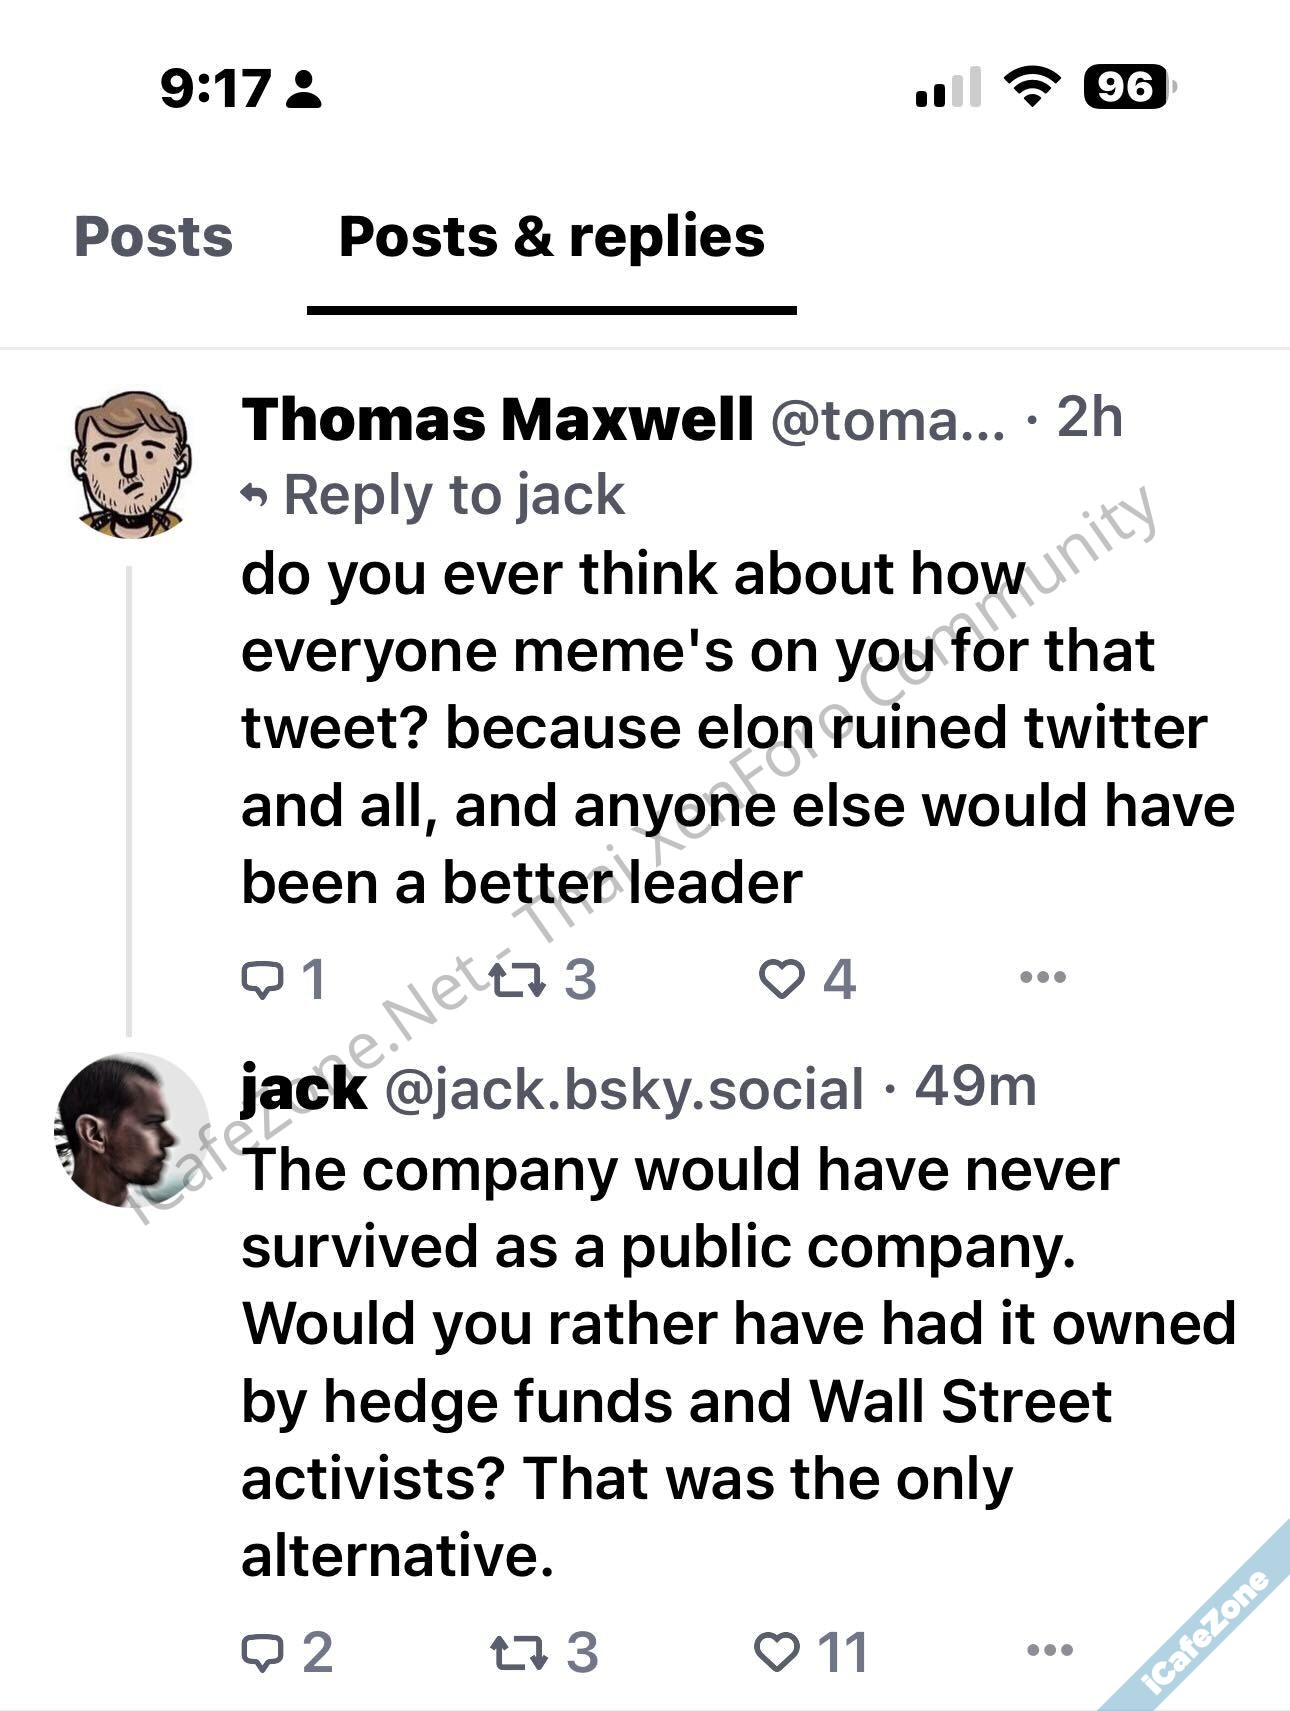Viewport: 1290px width, 1711px height.
Task: Open Thomas Maxwell's avatar
Action: coord(130,464)
